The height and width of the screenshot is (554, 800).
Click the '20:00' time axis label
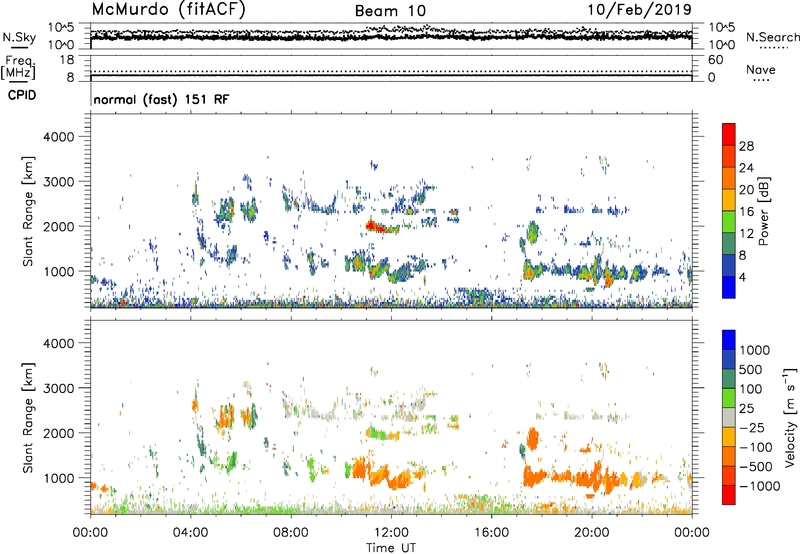click(591, 533)
